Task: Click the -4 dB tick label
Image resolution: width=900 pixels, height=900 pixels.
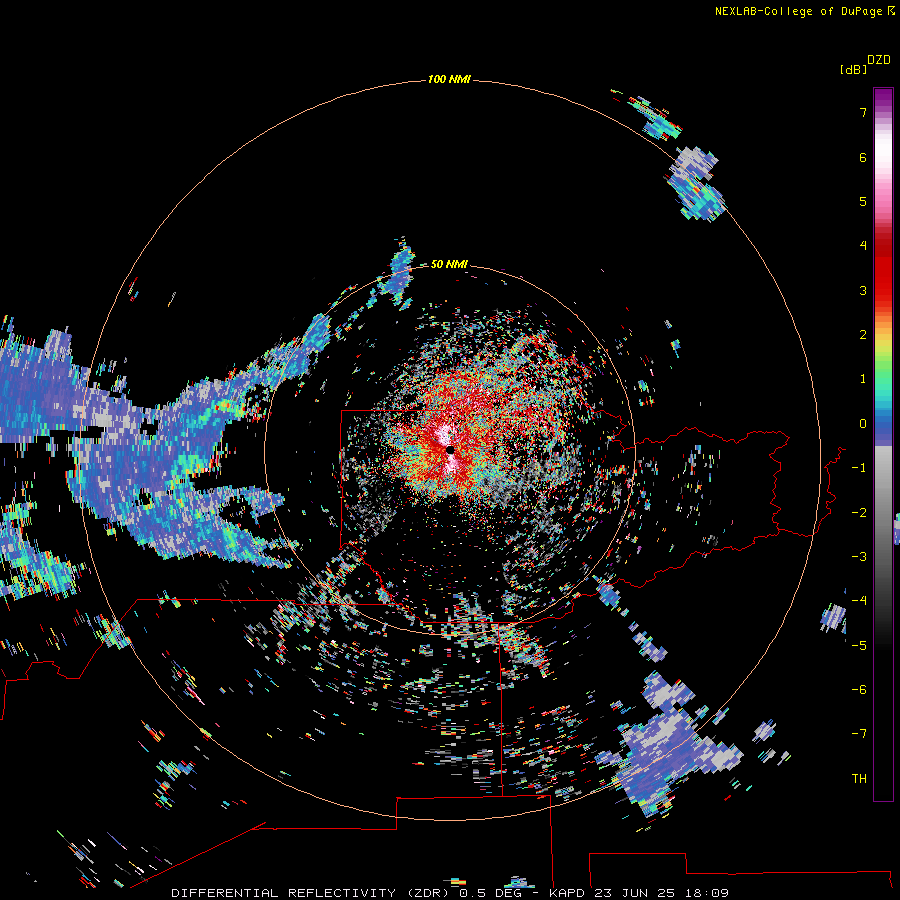Action: tap(859, 600)
